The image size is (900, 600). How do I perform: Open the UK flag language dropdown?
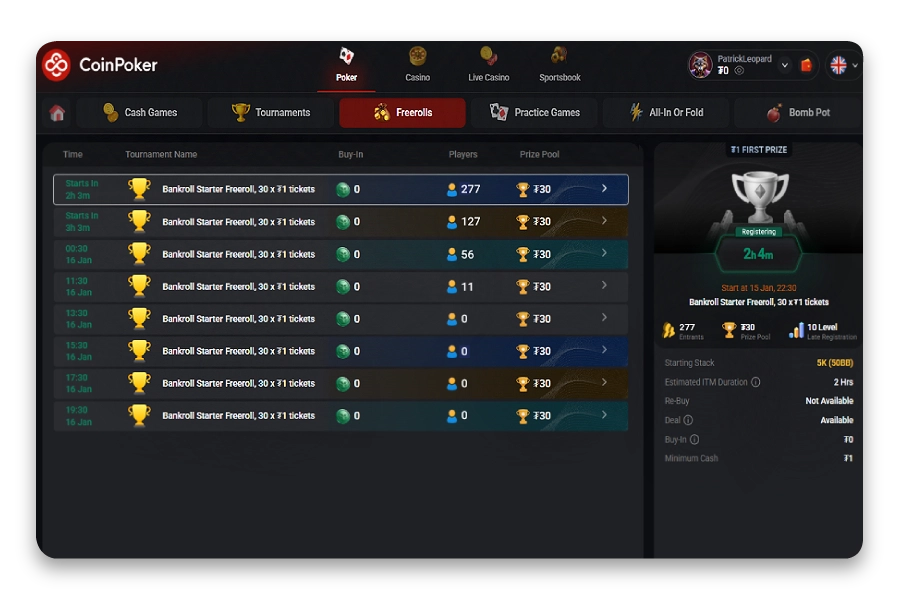point(844,65)
